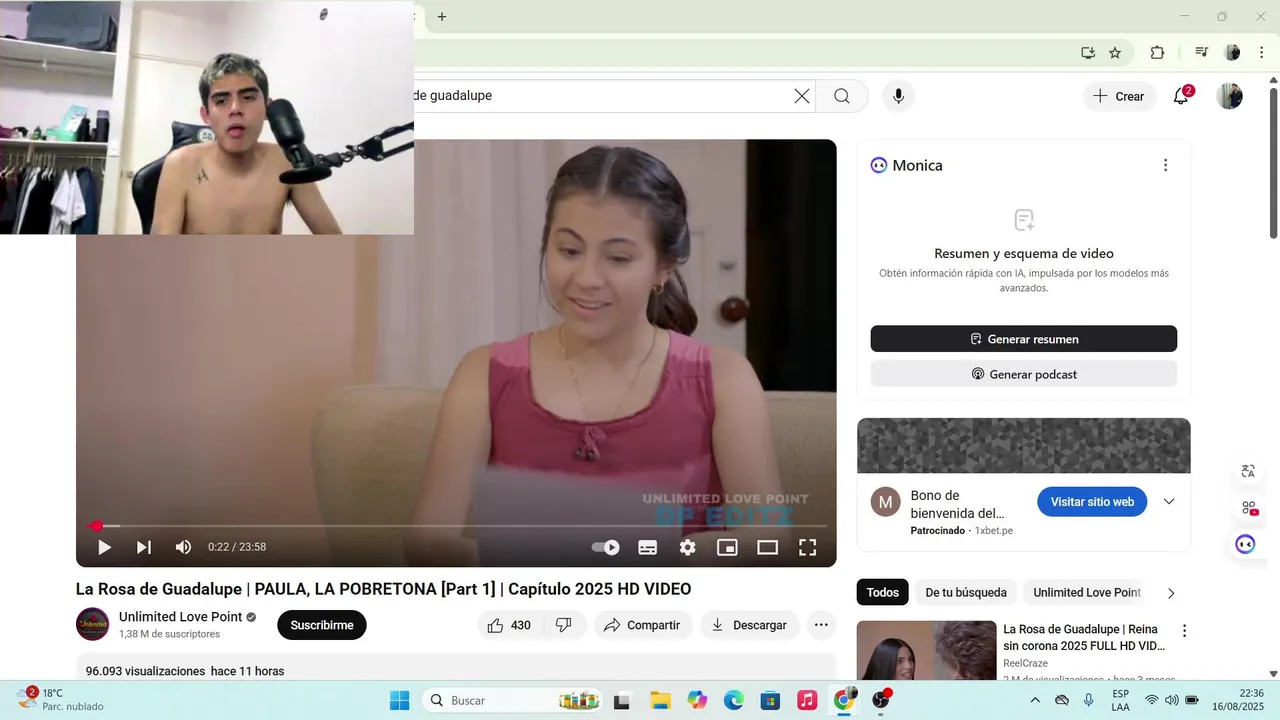Image resolution: width=1280 pixels, height=720 pixels.
Task: Show hidden system tray icons
Action: 1035,700
